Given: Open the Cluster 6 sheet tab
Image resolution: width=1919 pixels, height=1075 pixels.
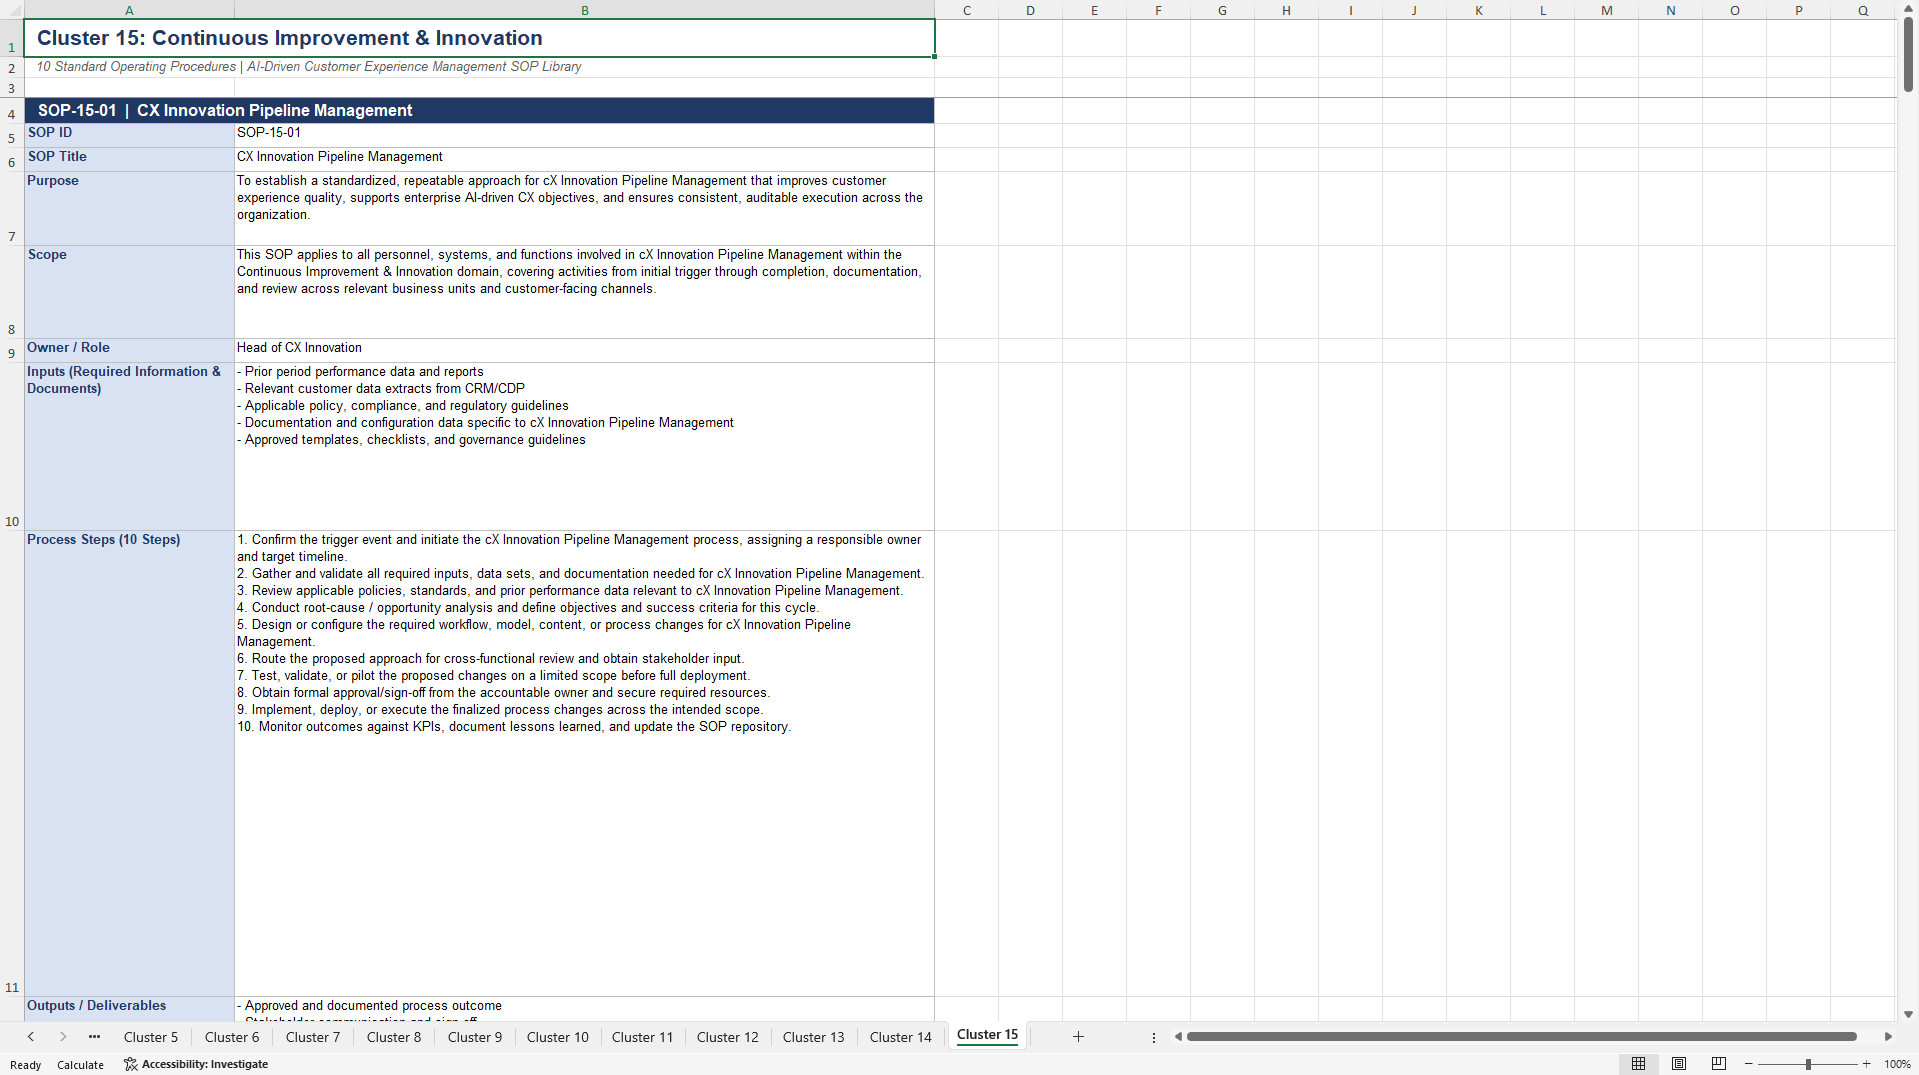Looking at the screenshot, I should [232, 1037].
